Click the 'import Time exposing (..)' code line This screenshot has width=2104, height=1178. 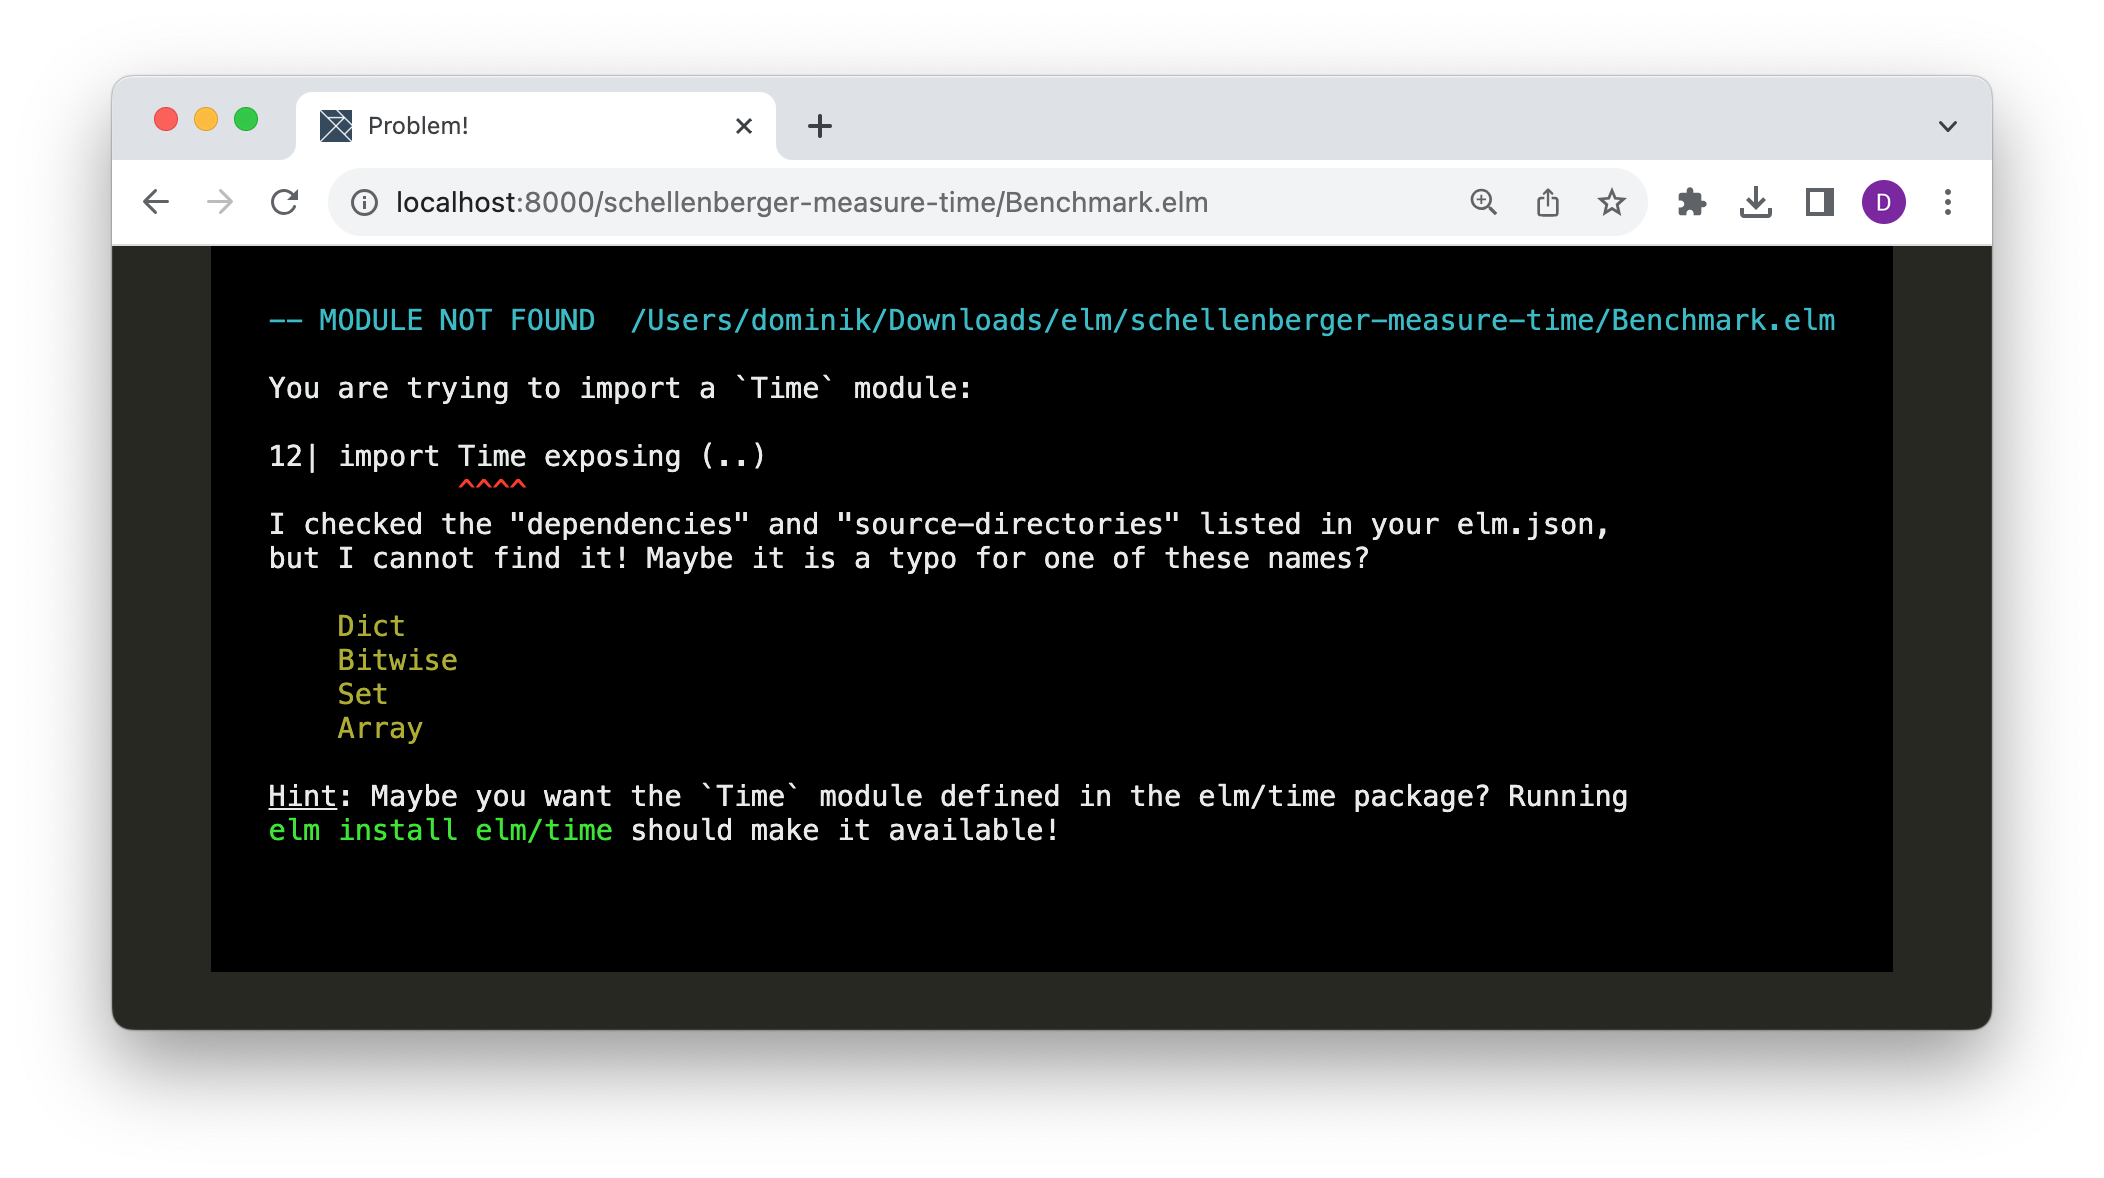click(x=552, y=456)
